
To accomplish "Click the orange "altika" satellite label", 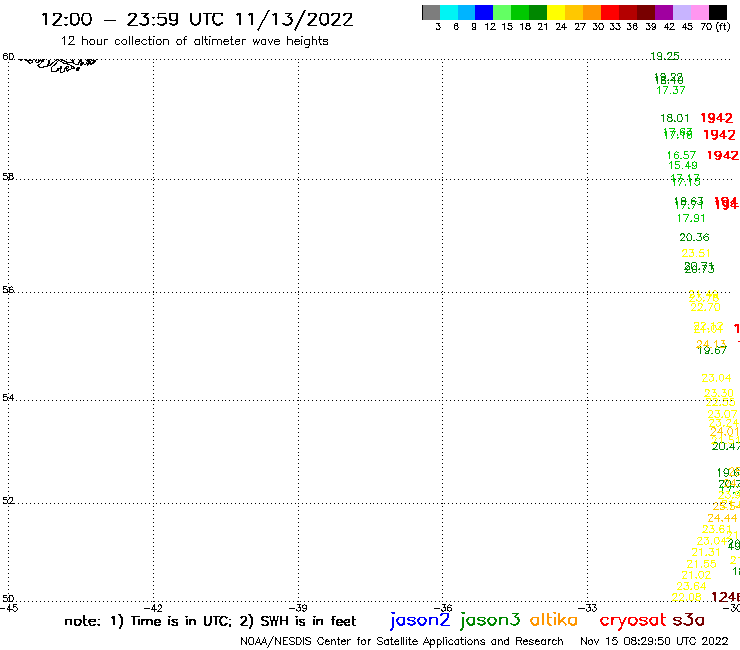I will 554,620.
